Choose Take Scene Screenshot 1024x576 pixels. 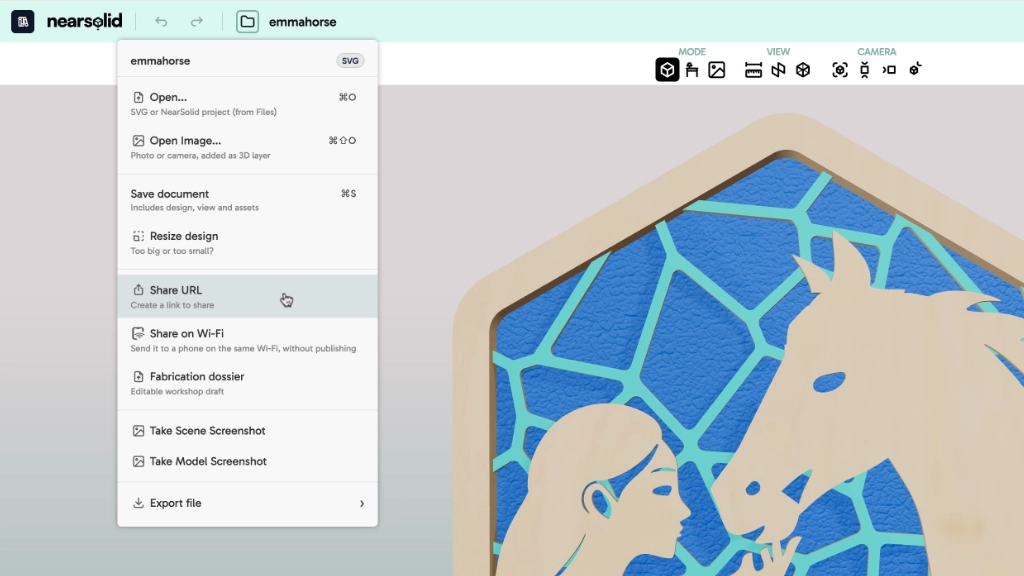[248, 430]
